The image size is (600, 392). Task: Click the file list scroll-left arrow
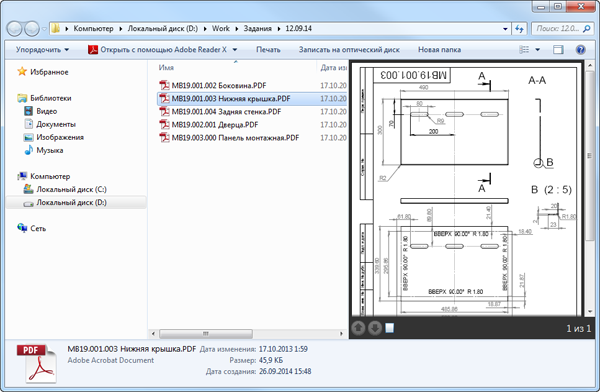pos(153,333)
